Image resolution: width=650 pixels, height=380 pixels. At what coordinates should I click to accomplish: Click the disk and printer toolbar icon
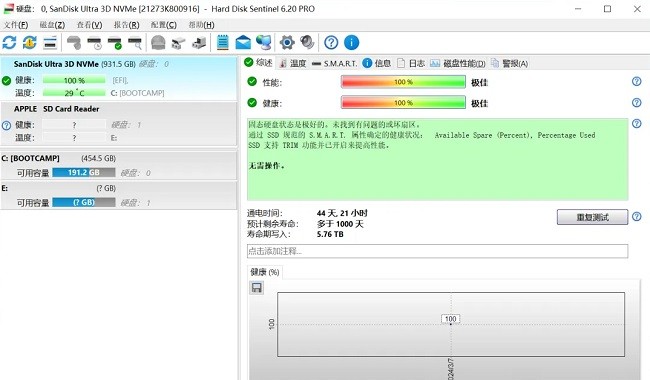point(199,43)
